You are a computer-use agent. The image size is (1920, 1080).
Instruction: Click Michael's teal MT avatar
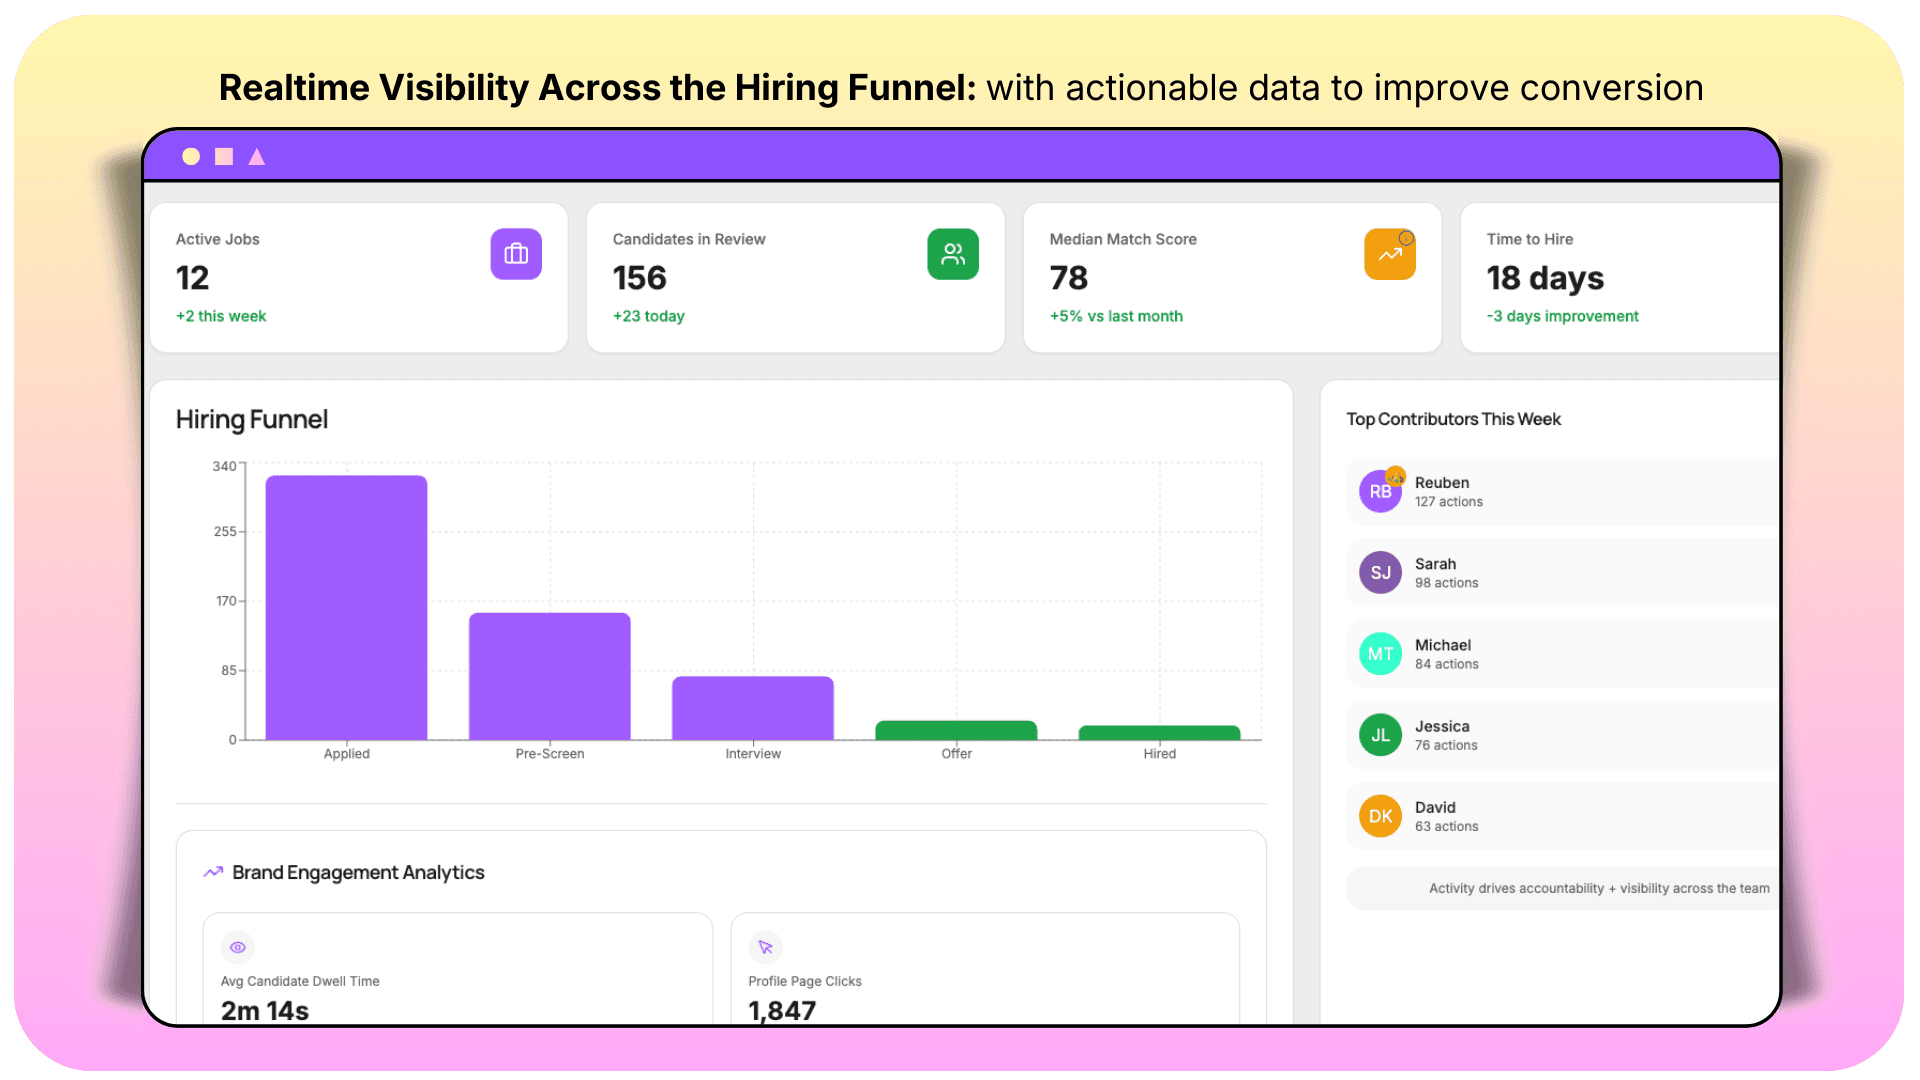(1380, 653)
